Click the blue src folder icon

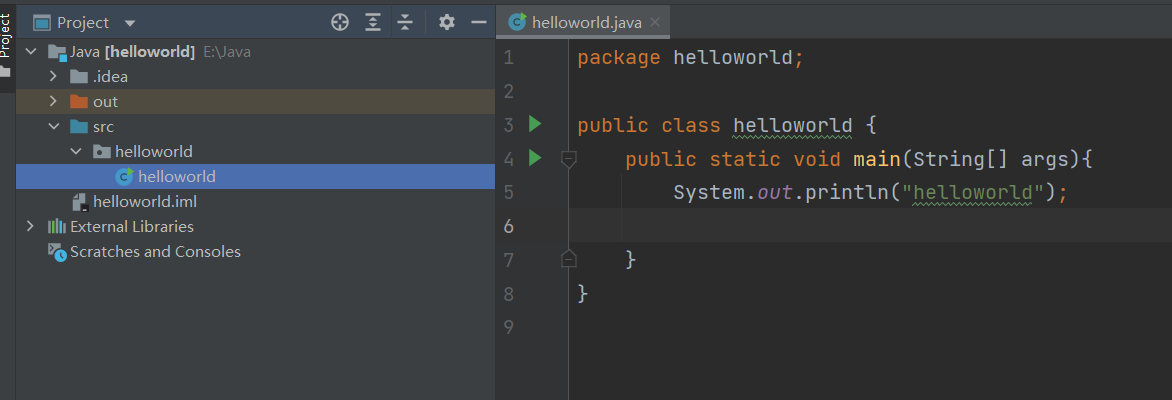click(78, 126)
